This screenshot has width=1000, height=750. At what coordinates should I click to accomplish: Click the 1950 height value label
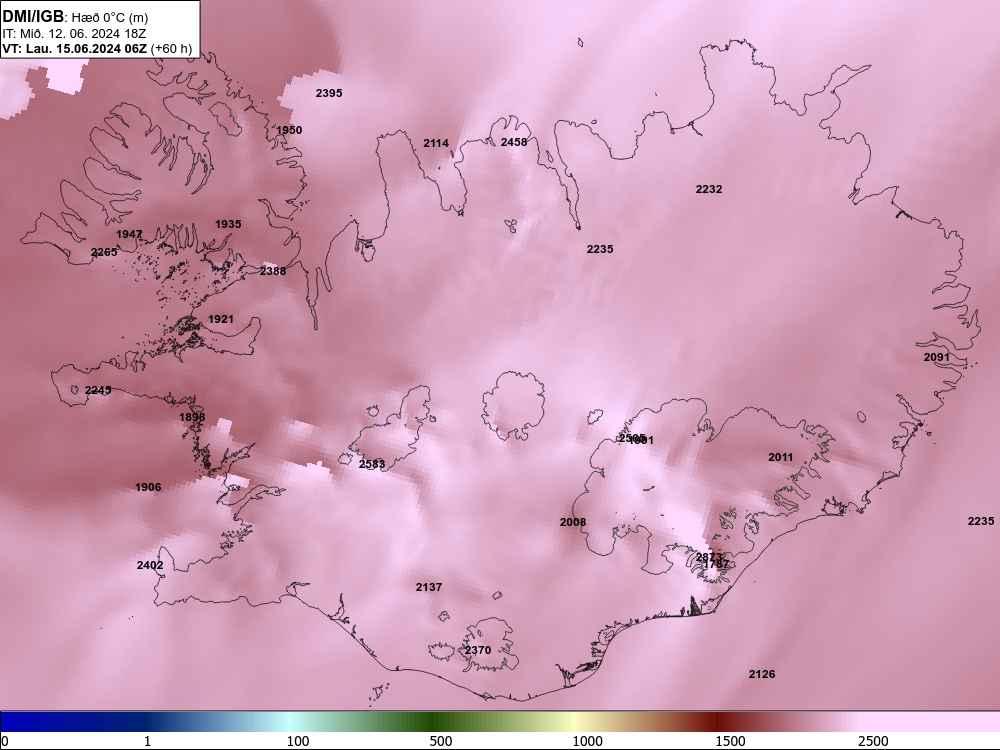tap(289, 130)
